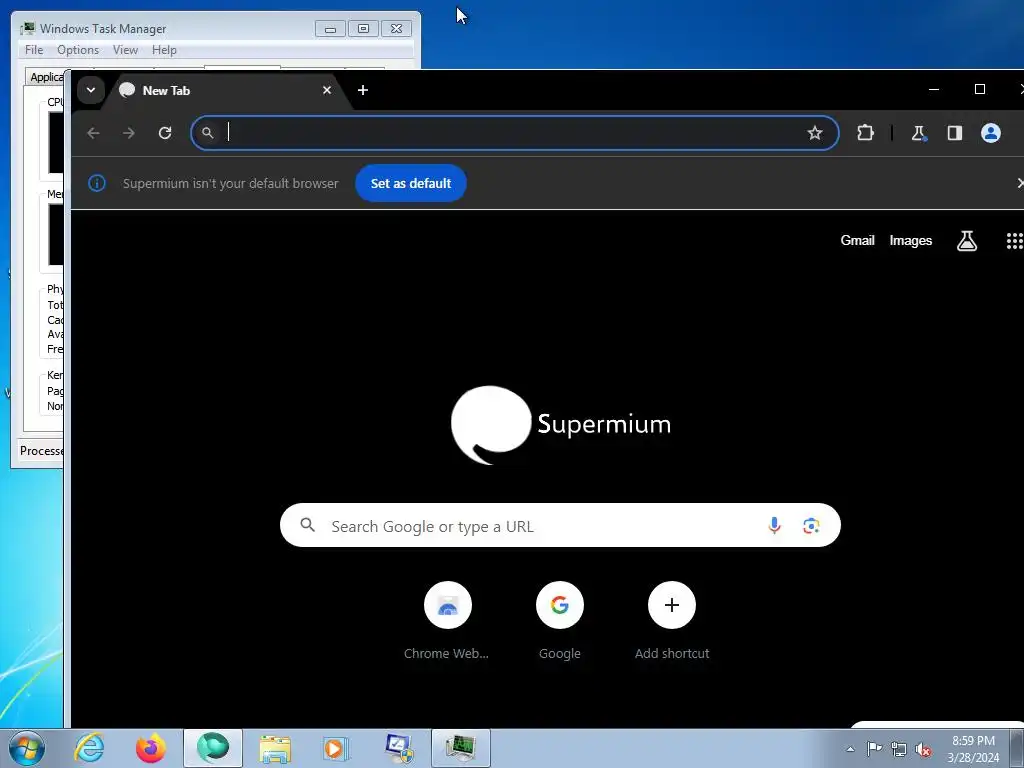Open Gmail link
The width and height of the screenshot is (1024, 768).
point(857,240)
